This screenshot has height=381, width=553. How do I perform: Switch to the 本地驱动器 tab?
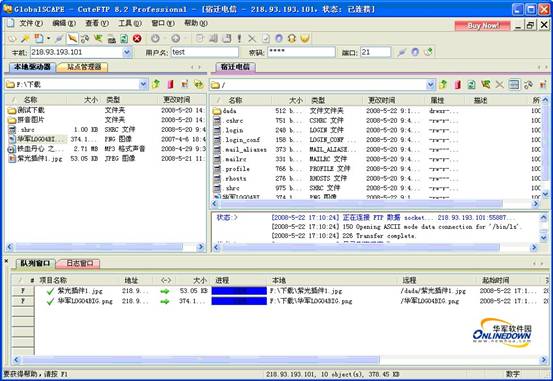[x=32, y=67]
